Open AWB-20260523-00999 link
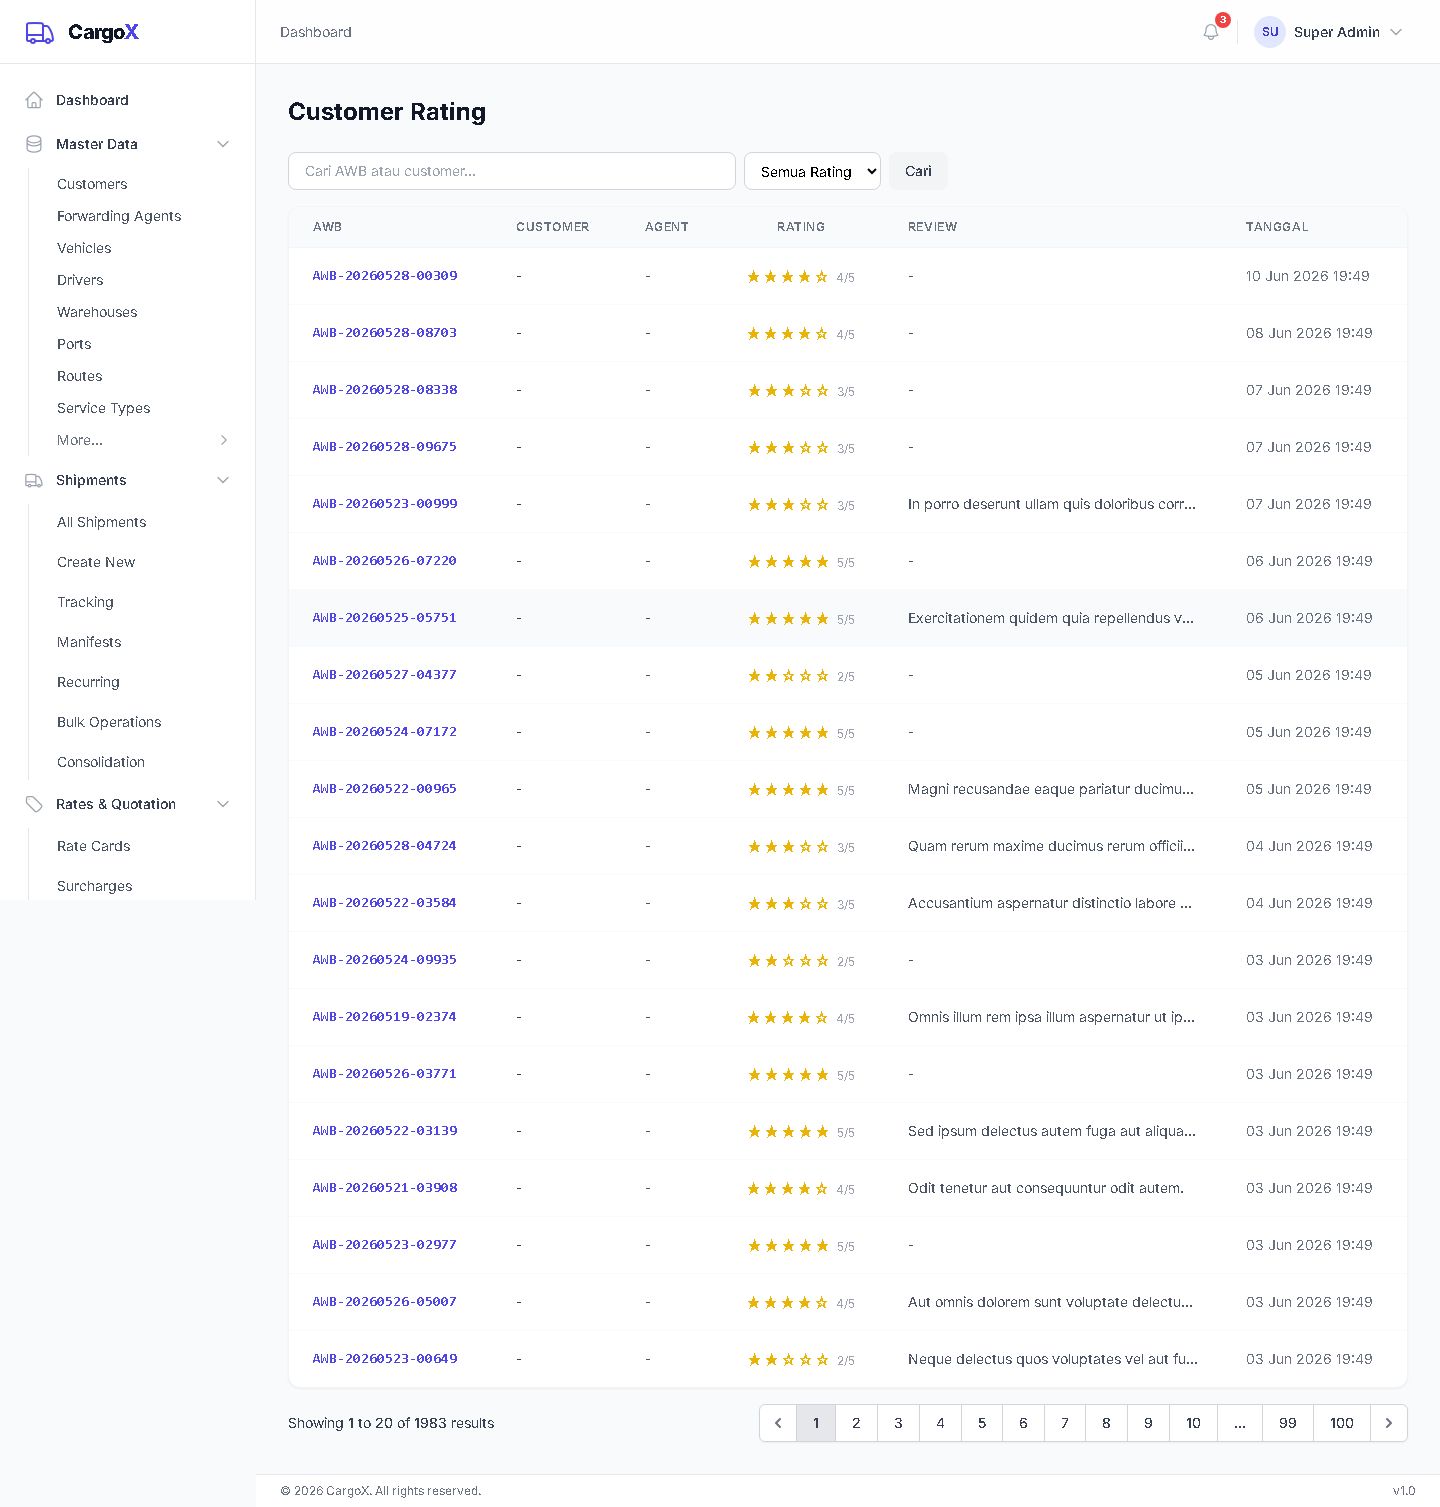The width and height of the screenshot is (1440, 1507). [385, 504]
